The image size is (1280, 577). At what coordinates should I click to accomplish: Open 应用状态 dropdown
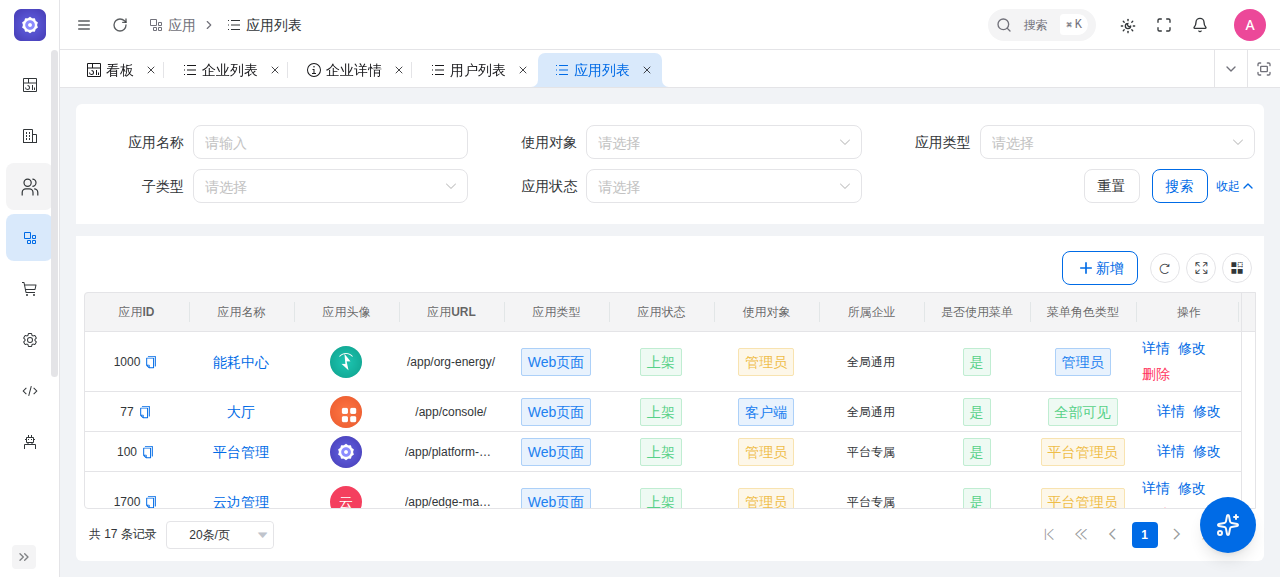(724, 186)
